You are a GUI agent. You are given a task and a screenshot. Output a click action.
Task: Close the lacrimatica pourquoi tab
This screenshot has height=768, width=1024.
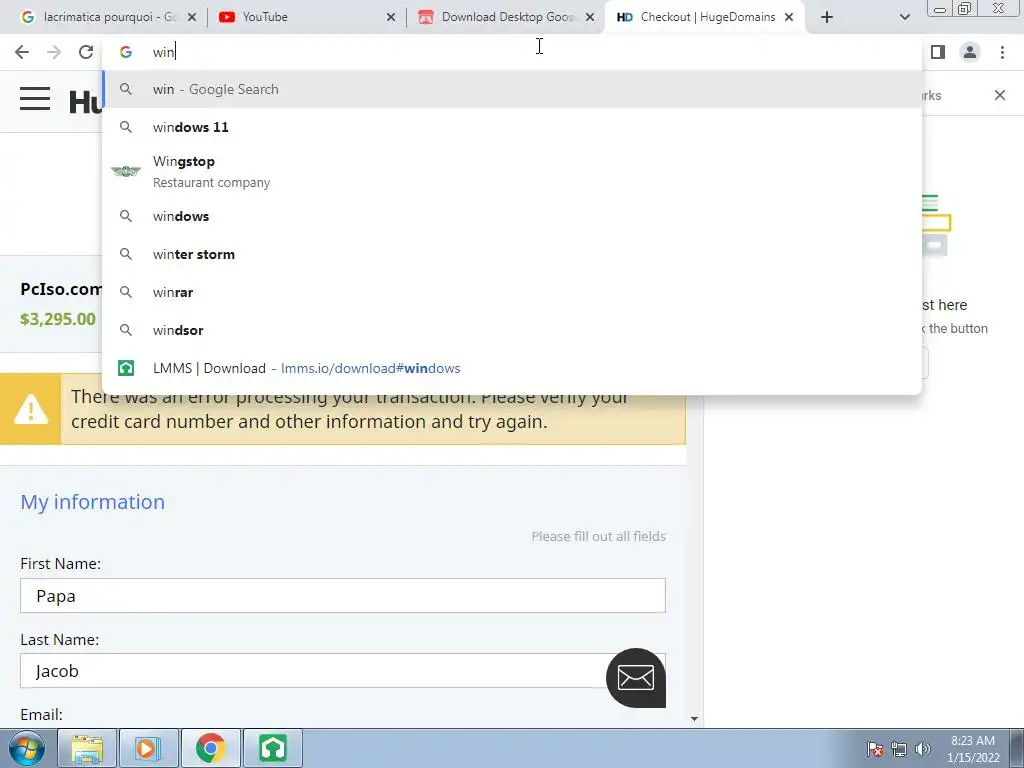192,18
